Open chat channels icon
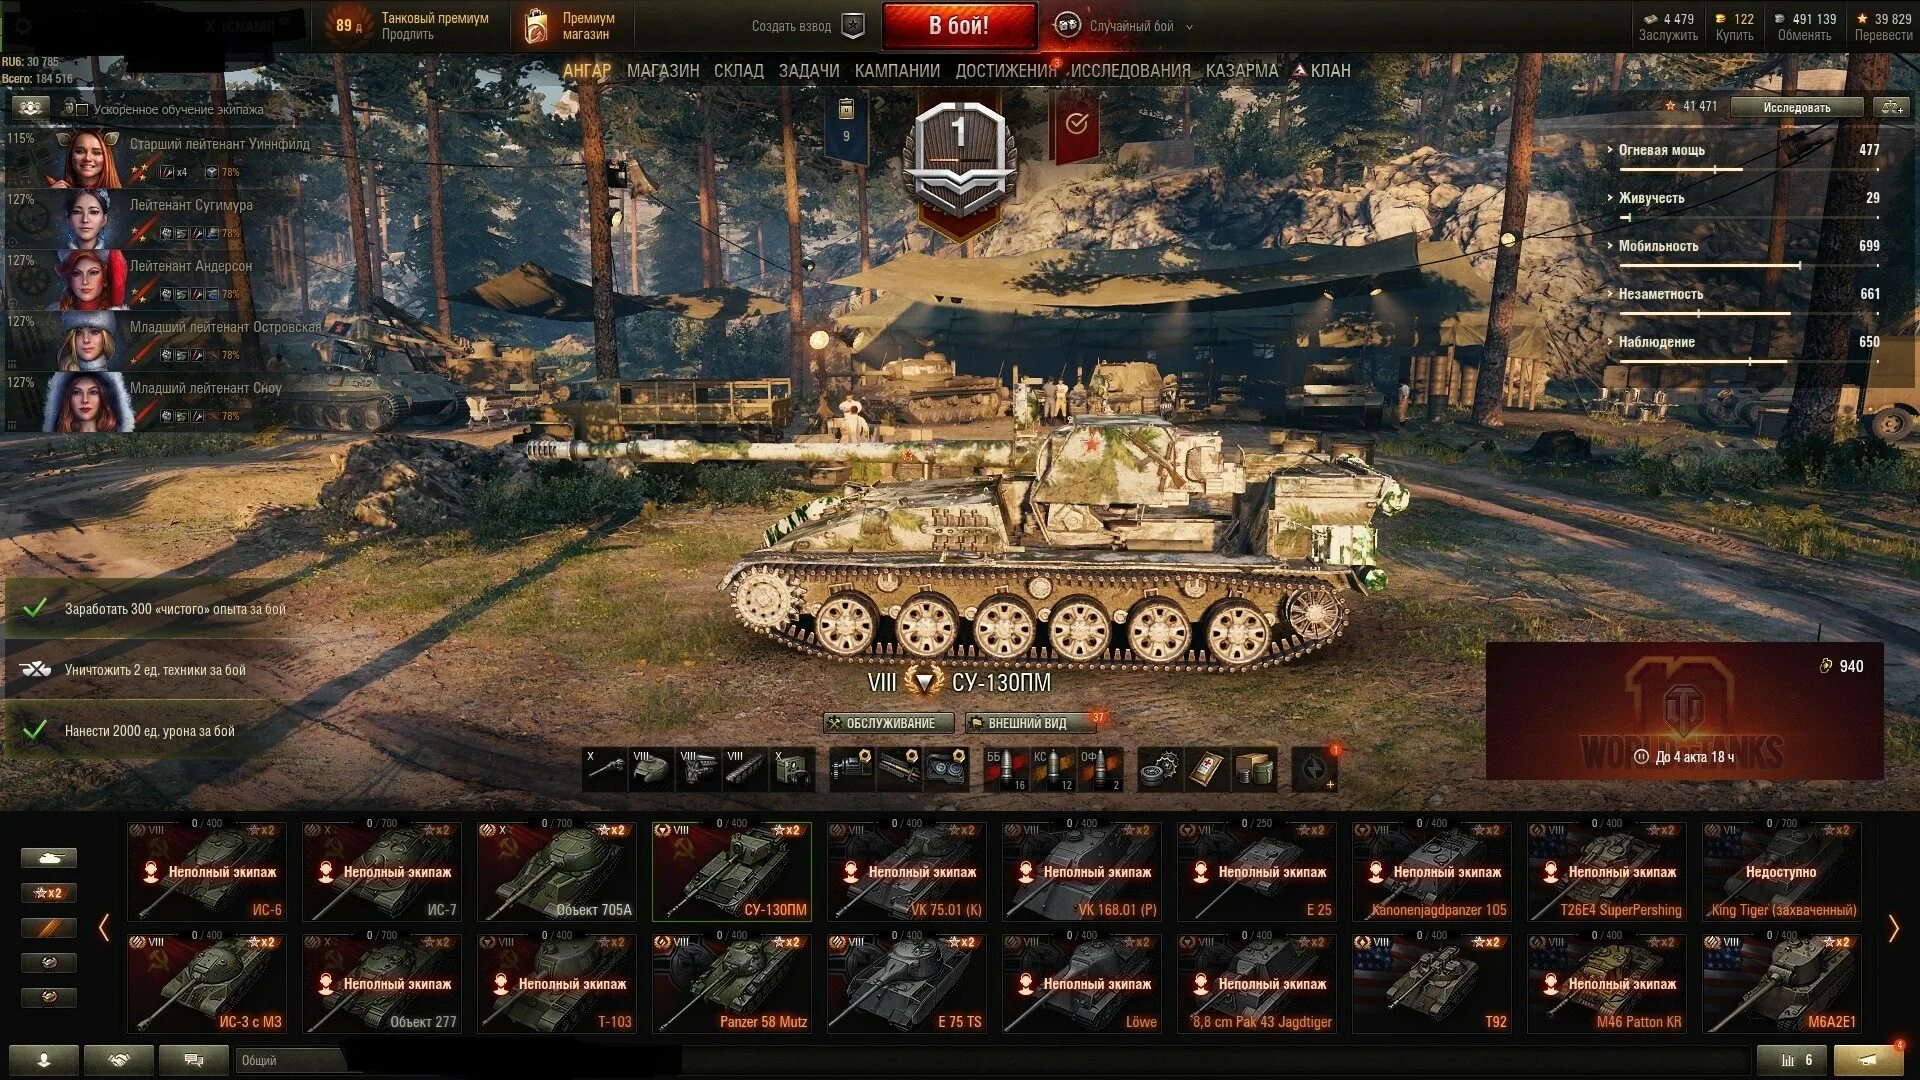Image resolution: width=1920 pixels, height=1080 pixels. click(x=194, y=1060)
